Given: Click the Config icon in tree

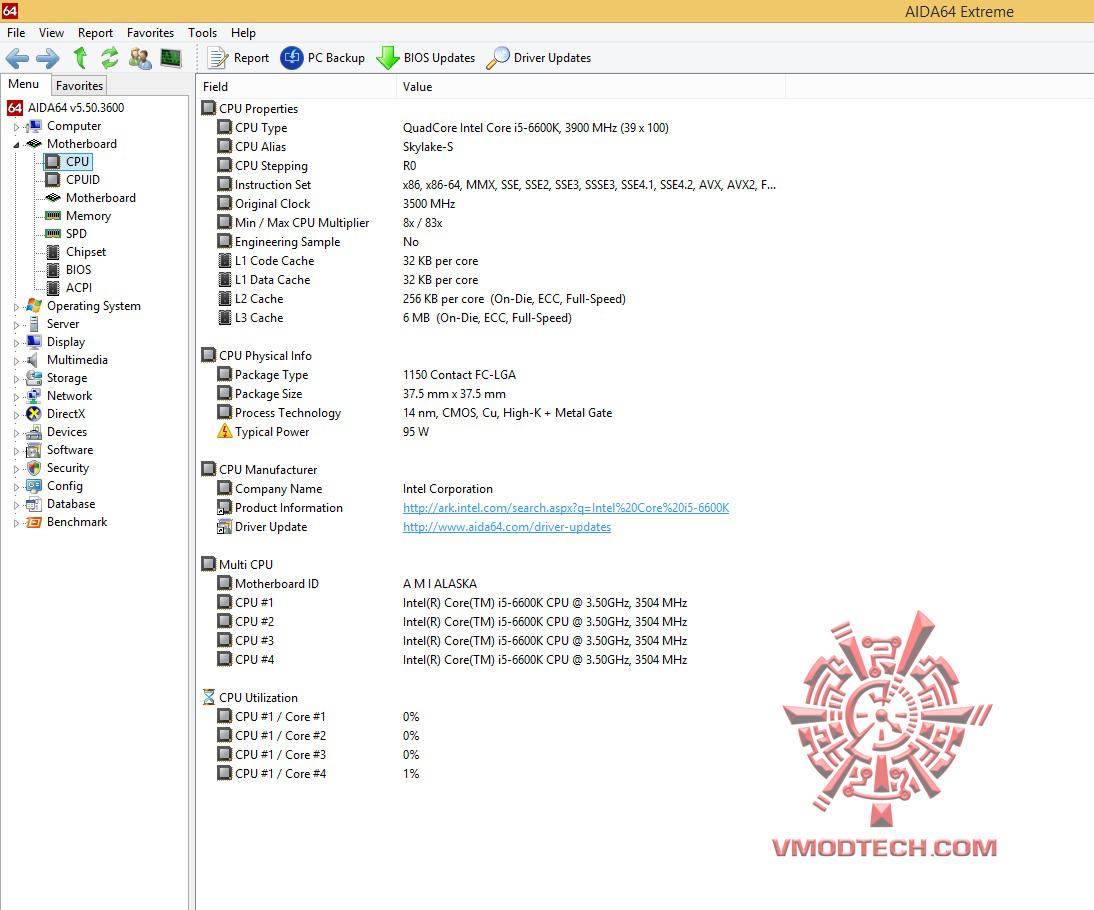Looking at the screenshot, I should coord(33,486).
